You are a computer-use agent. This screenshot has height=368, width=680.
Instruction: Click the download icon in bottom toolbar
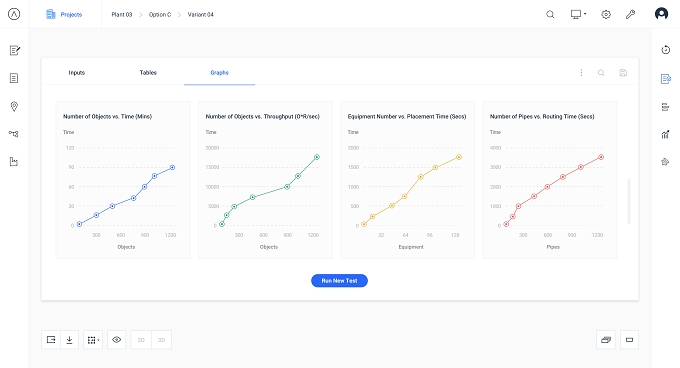point(69,339)
